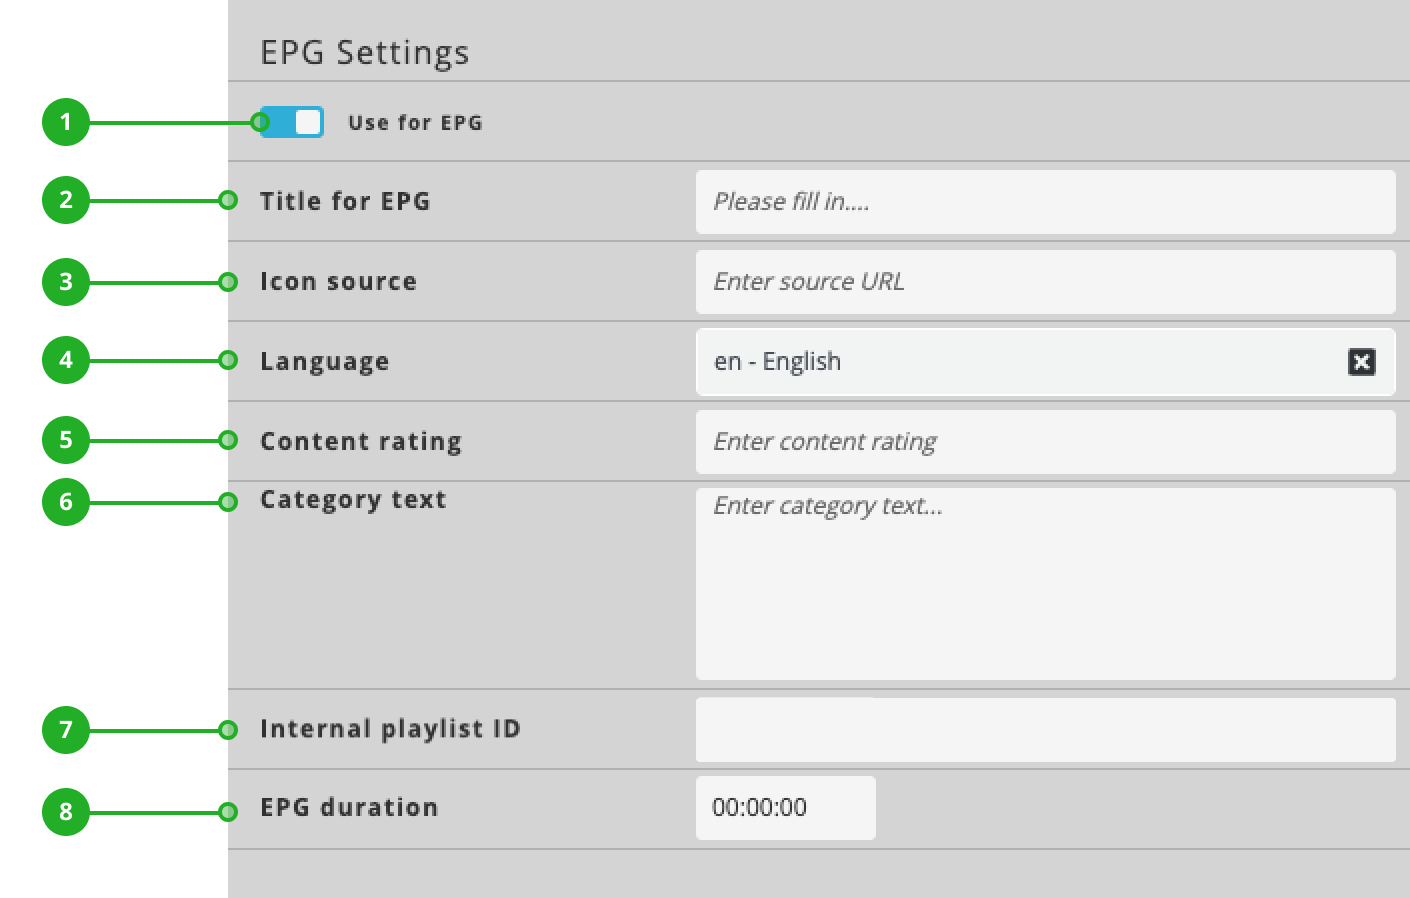Click the green numbered marker 6
Viewport: 1410px width, 898px height.
(x=66, y=502)
